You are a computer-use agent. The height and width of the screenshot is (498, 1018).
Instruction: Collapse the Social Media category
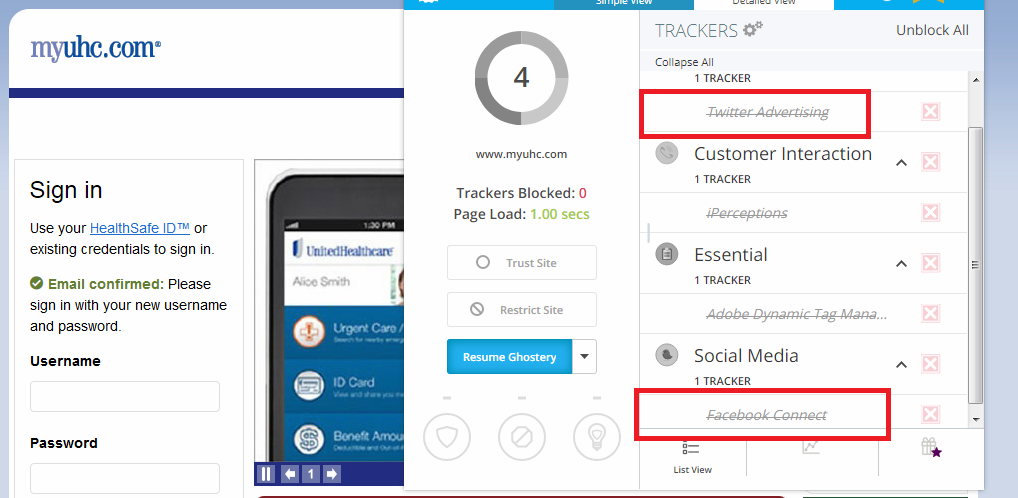coord(901,364)
